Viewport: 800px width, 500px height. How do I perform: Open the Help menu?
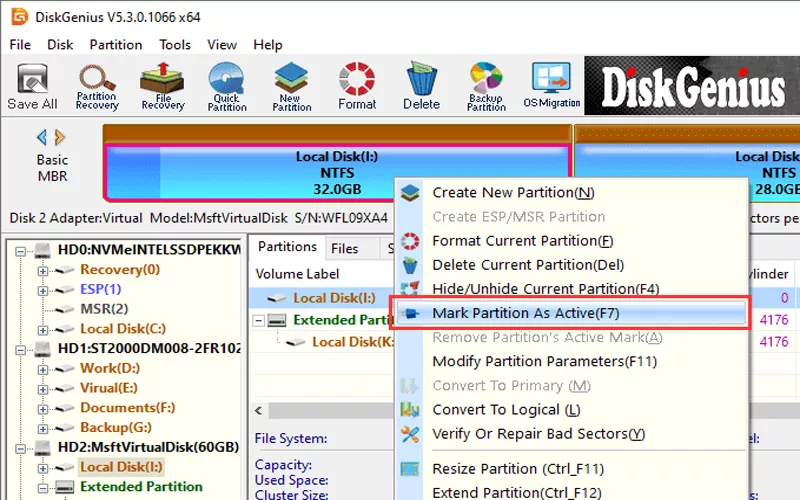(268, 45)
